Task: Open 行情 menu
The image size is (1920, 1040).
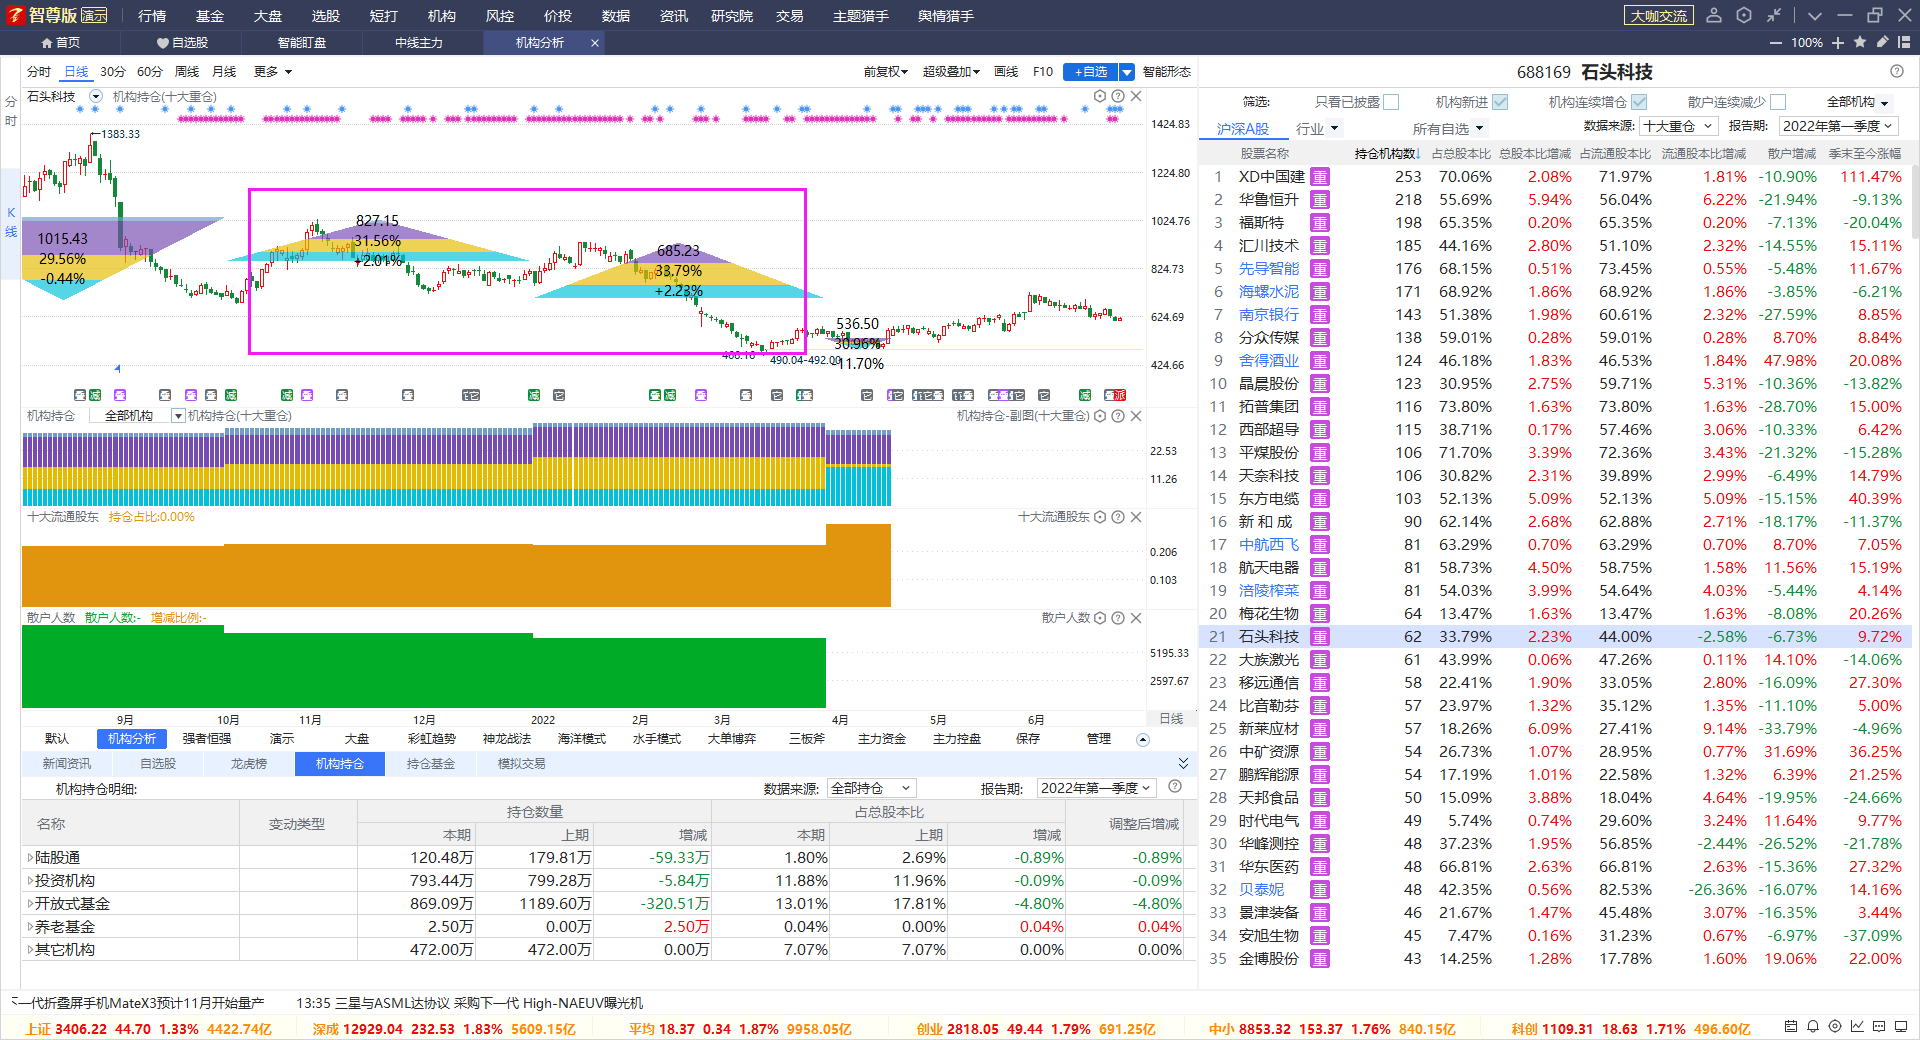Action: click(x=152, y=15)
